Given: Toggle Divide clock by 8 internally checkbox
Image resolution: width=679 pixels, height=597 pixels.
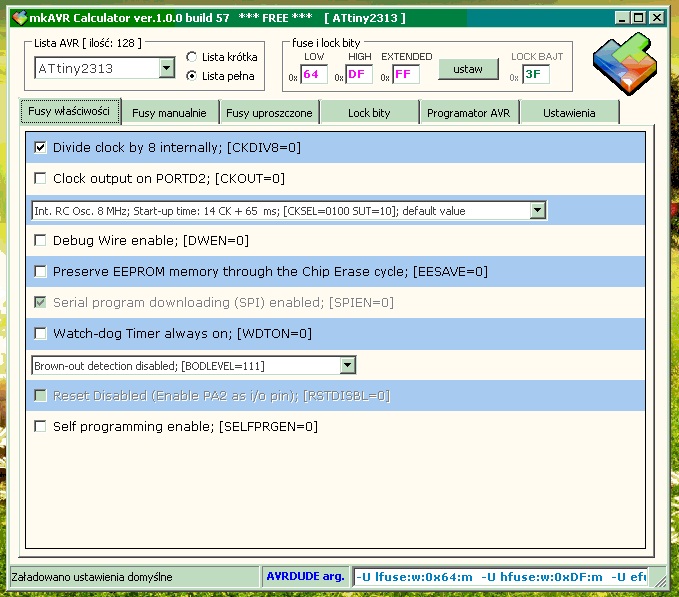Looking at the screenshot, I should coord(40,148).
